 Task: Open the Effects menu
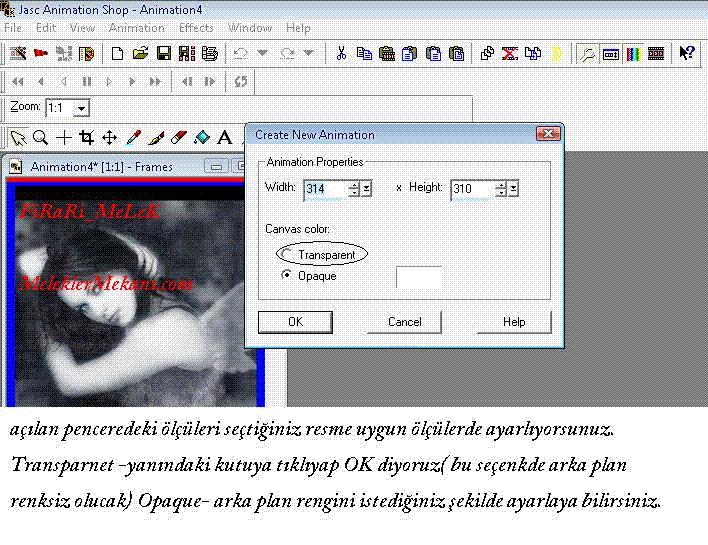(x=196, y=28)
